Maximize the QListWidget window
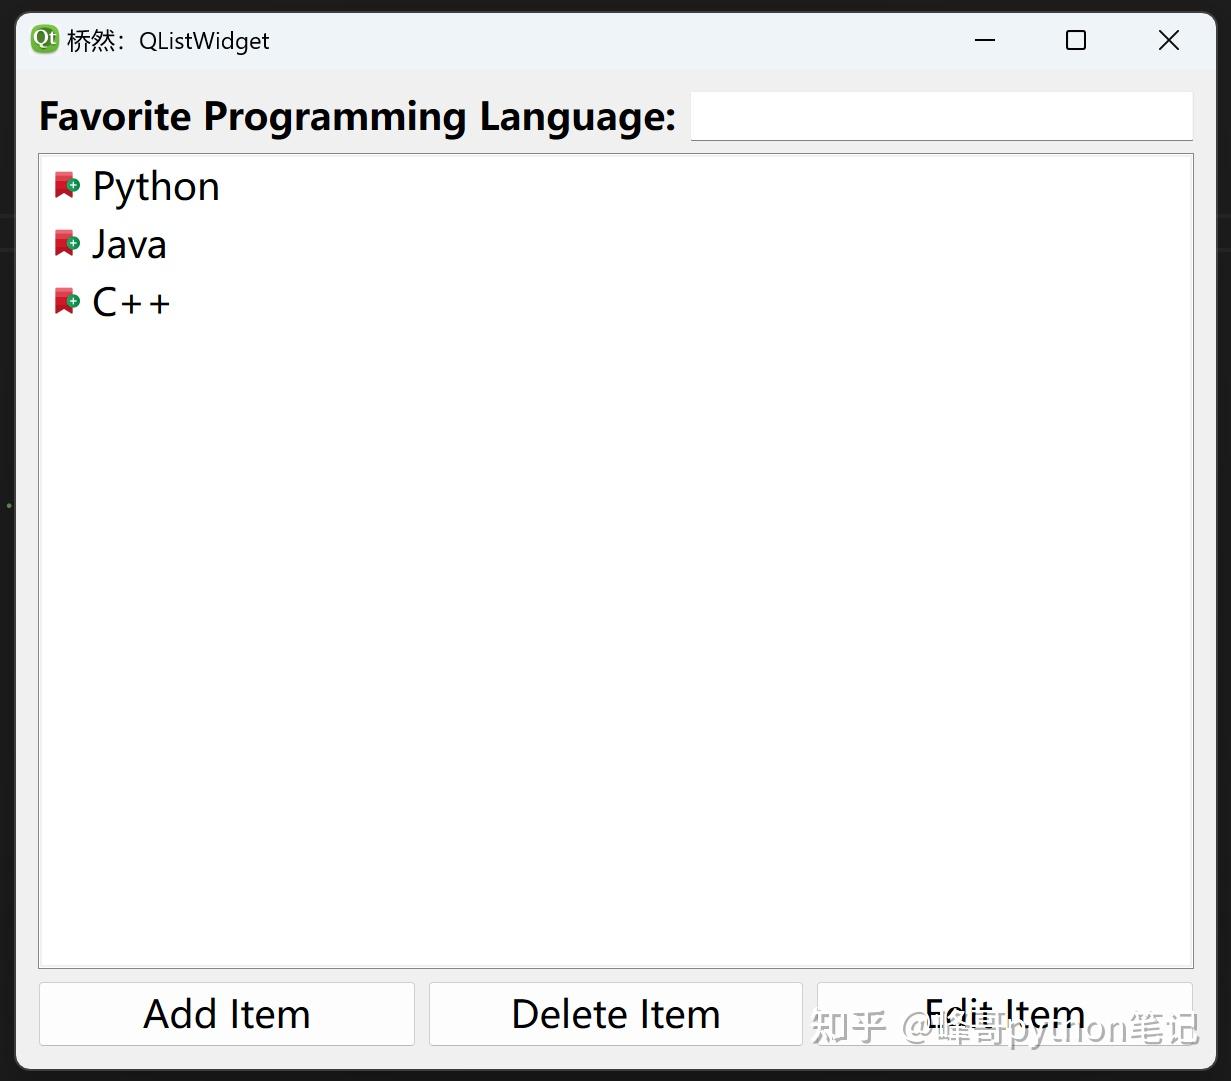 (1076, 40)
